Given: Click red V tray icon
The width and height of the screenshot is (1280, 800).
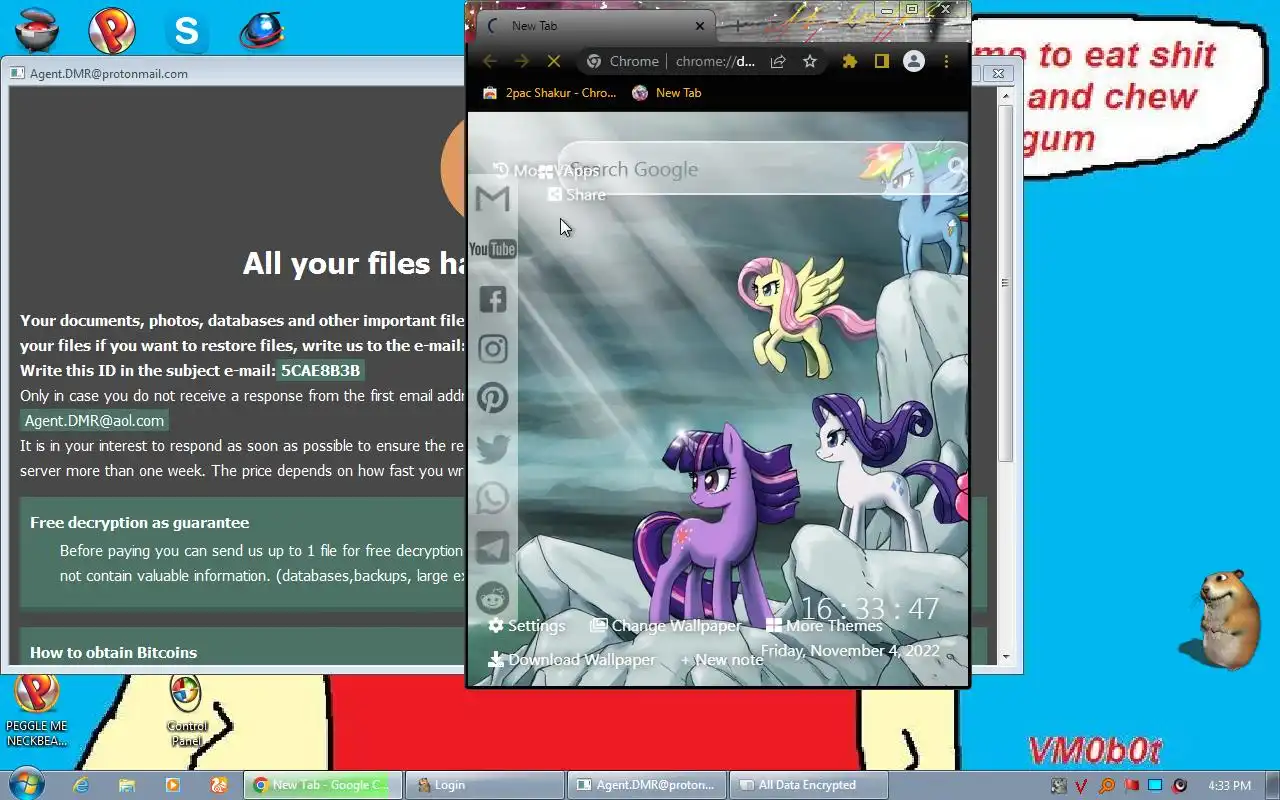Looking at the screenshot, I should click(x=1082, y=785).
